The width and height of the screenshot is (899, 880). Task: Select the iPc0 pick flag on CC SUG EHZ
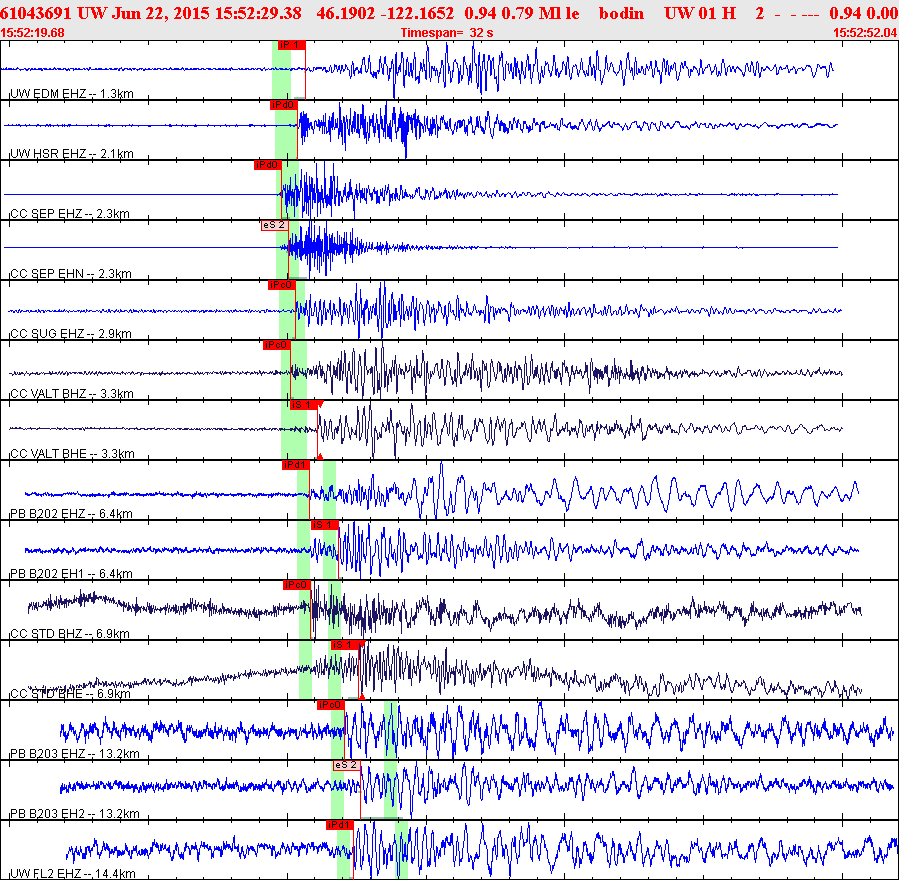click(282, 285)
